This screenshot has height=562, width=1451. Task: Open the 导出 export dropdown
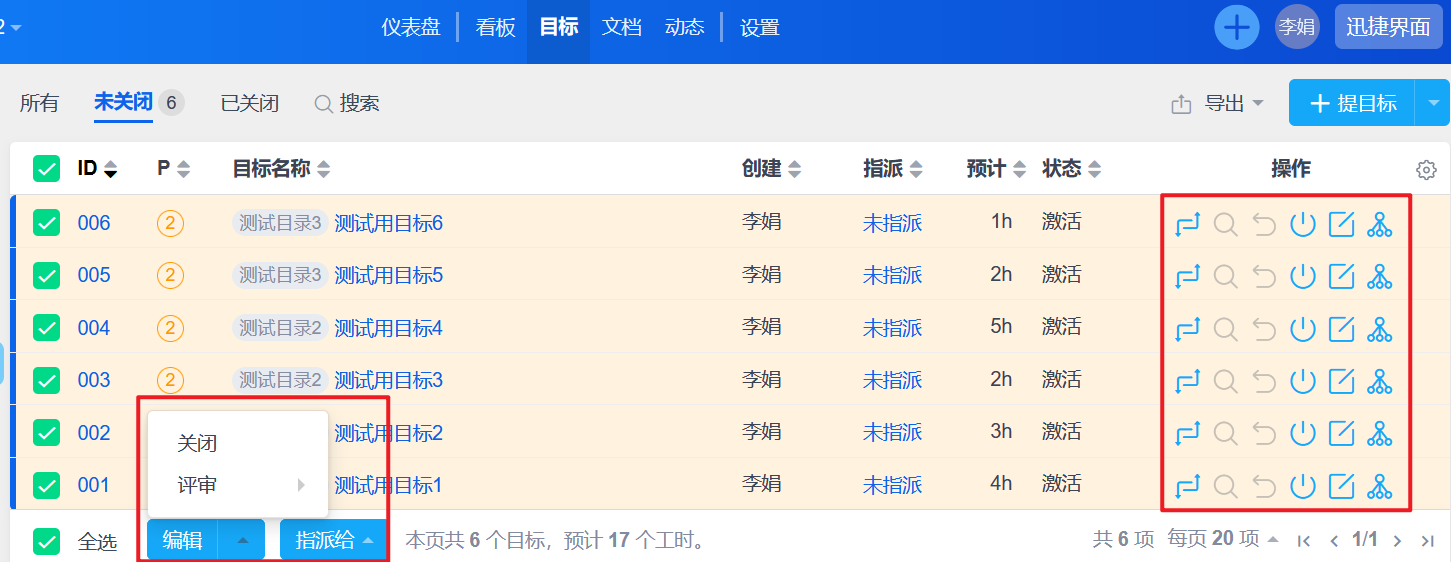pos(1218,103)
